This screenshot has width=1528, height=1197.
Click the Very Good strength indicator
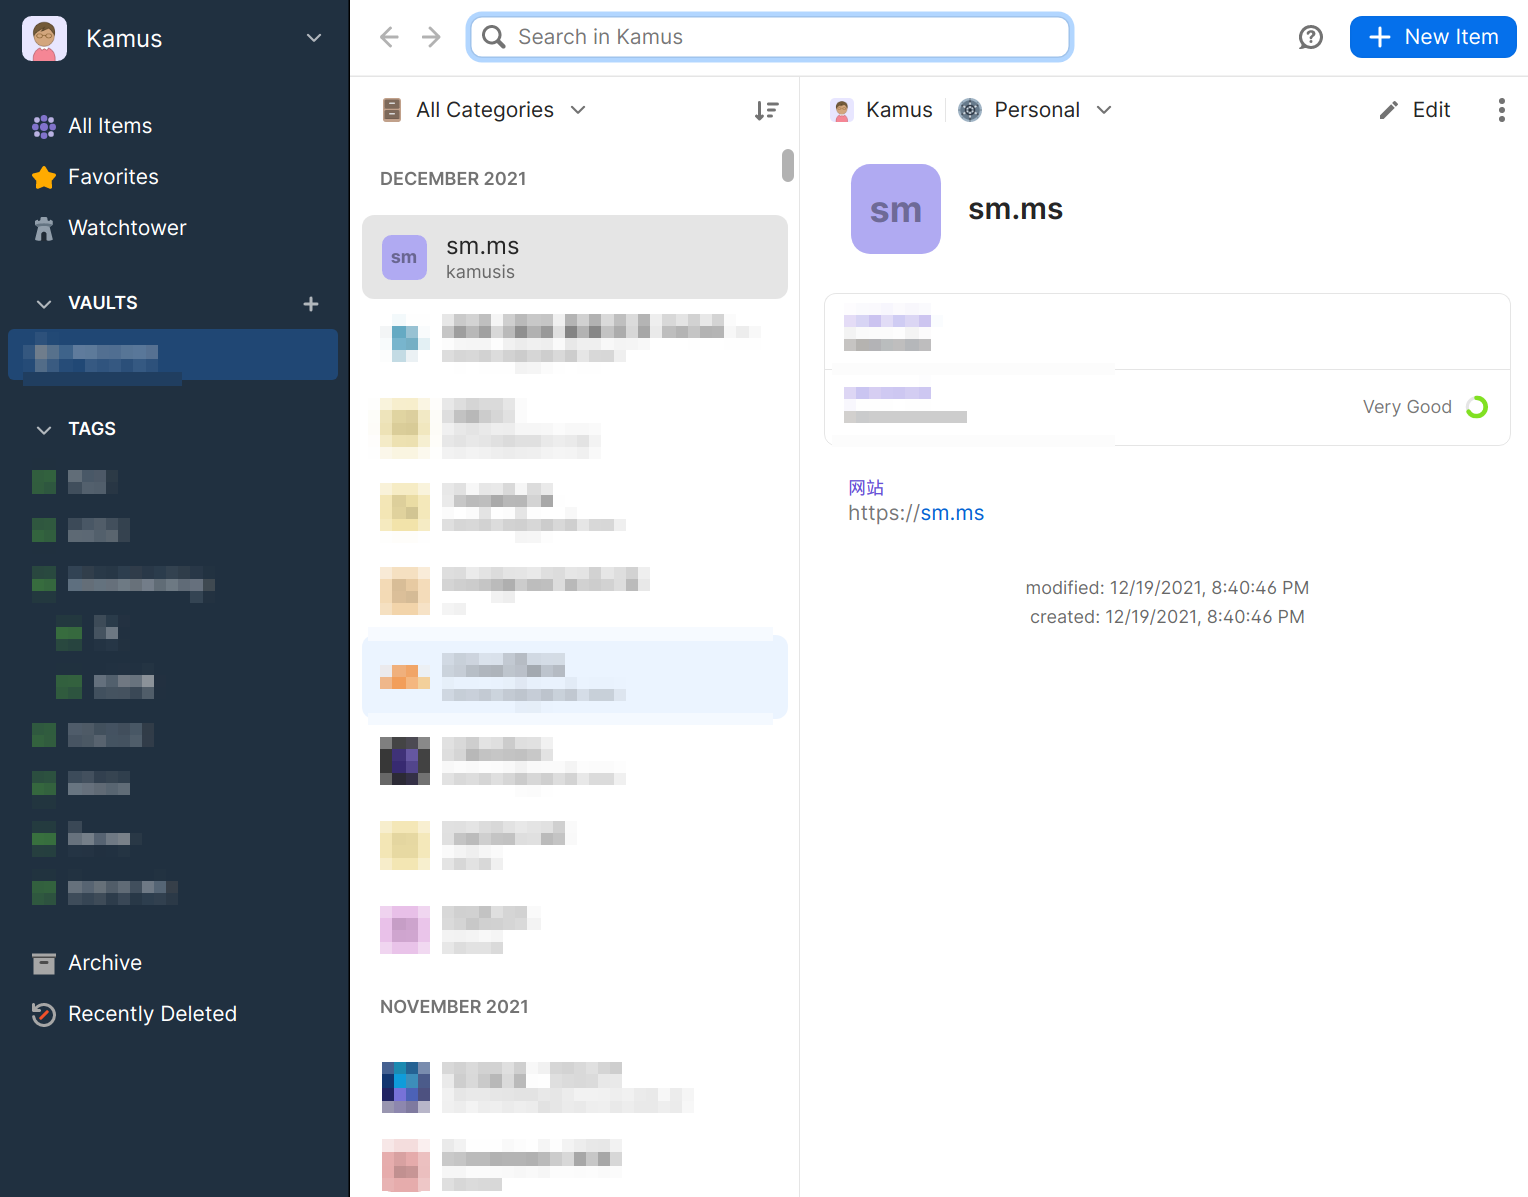point(1425,407)
